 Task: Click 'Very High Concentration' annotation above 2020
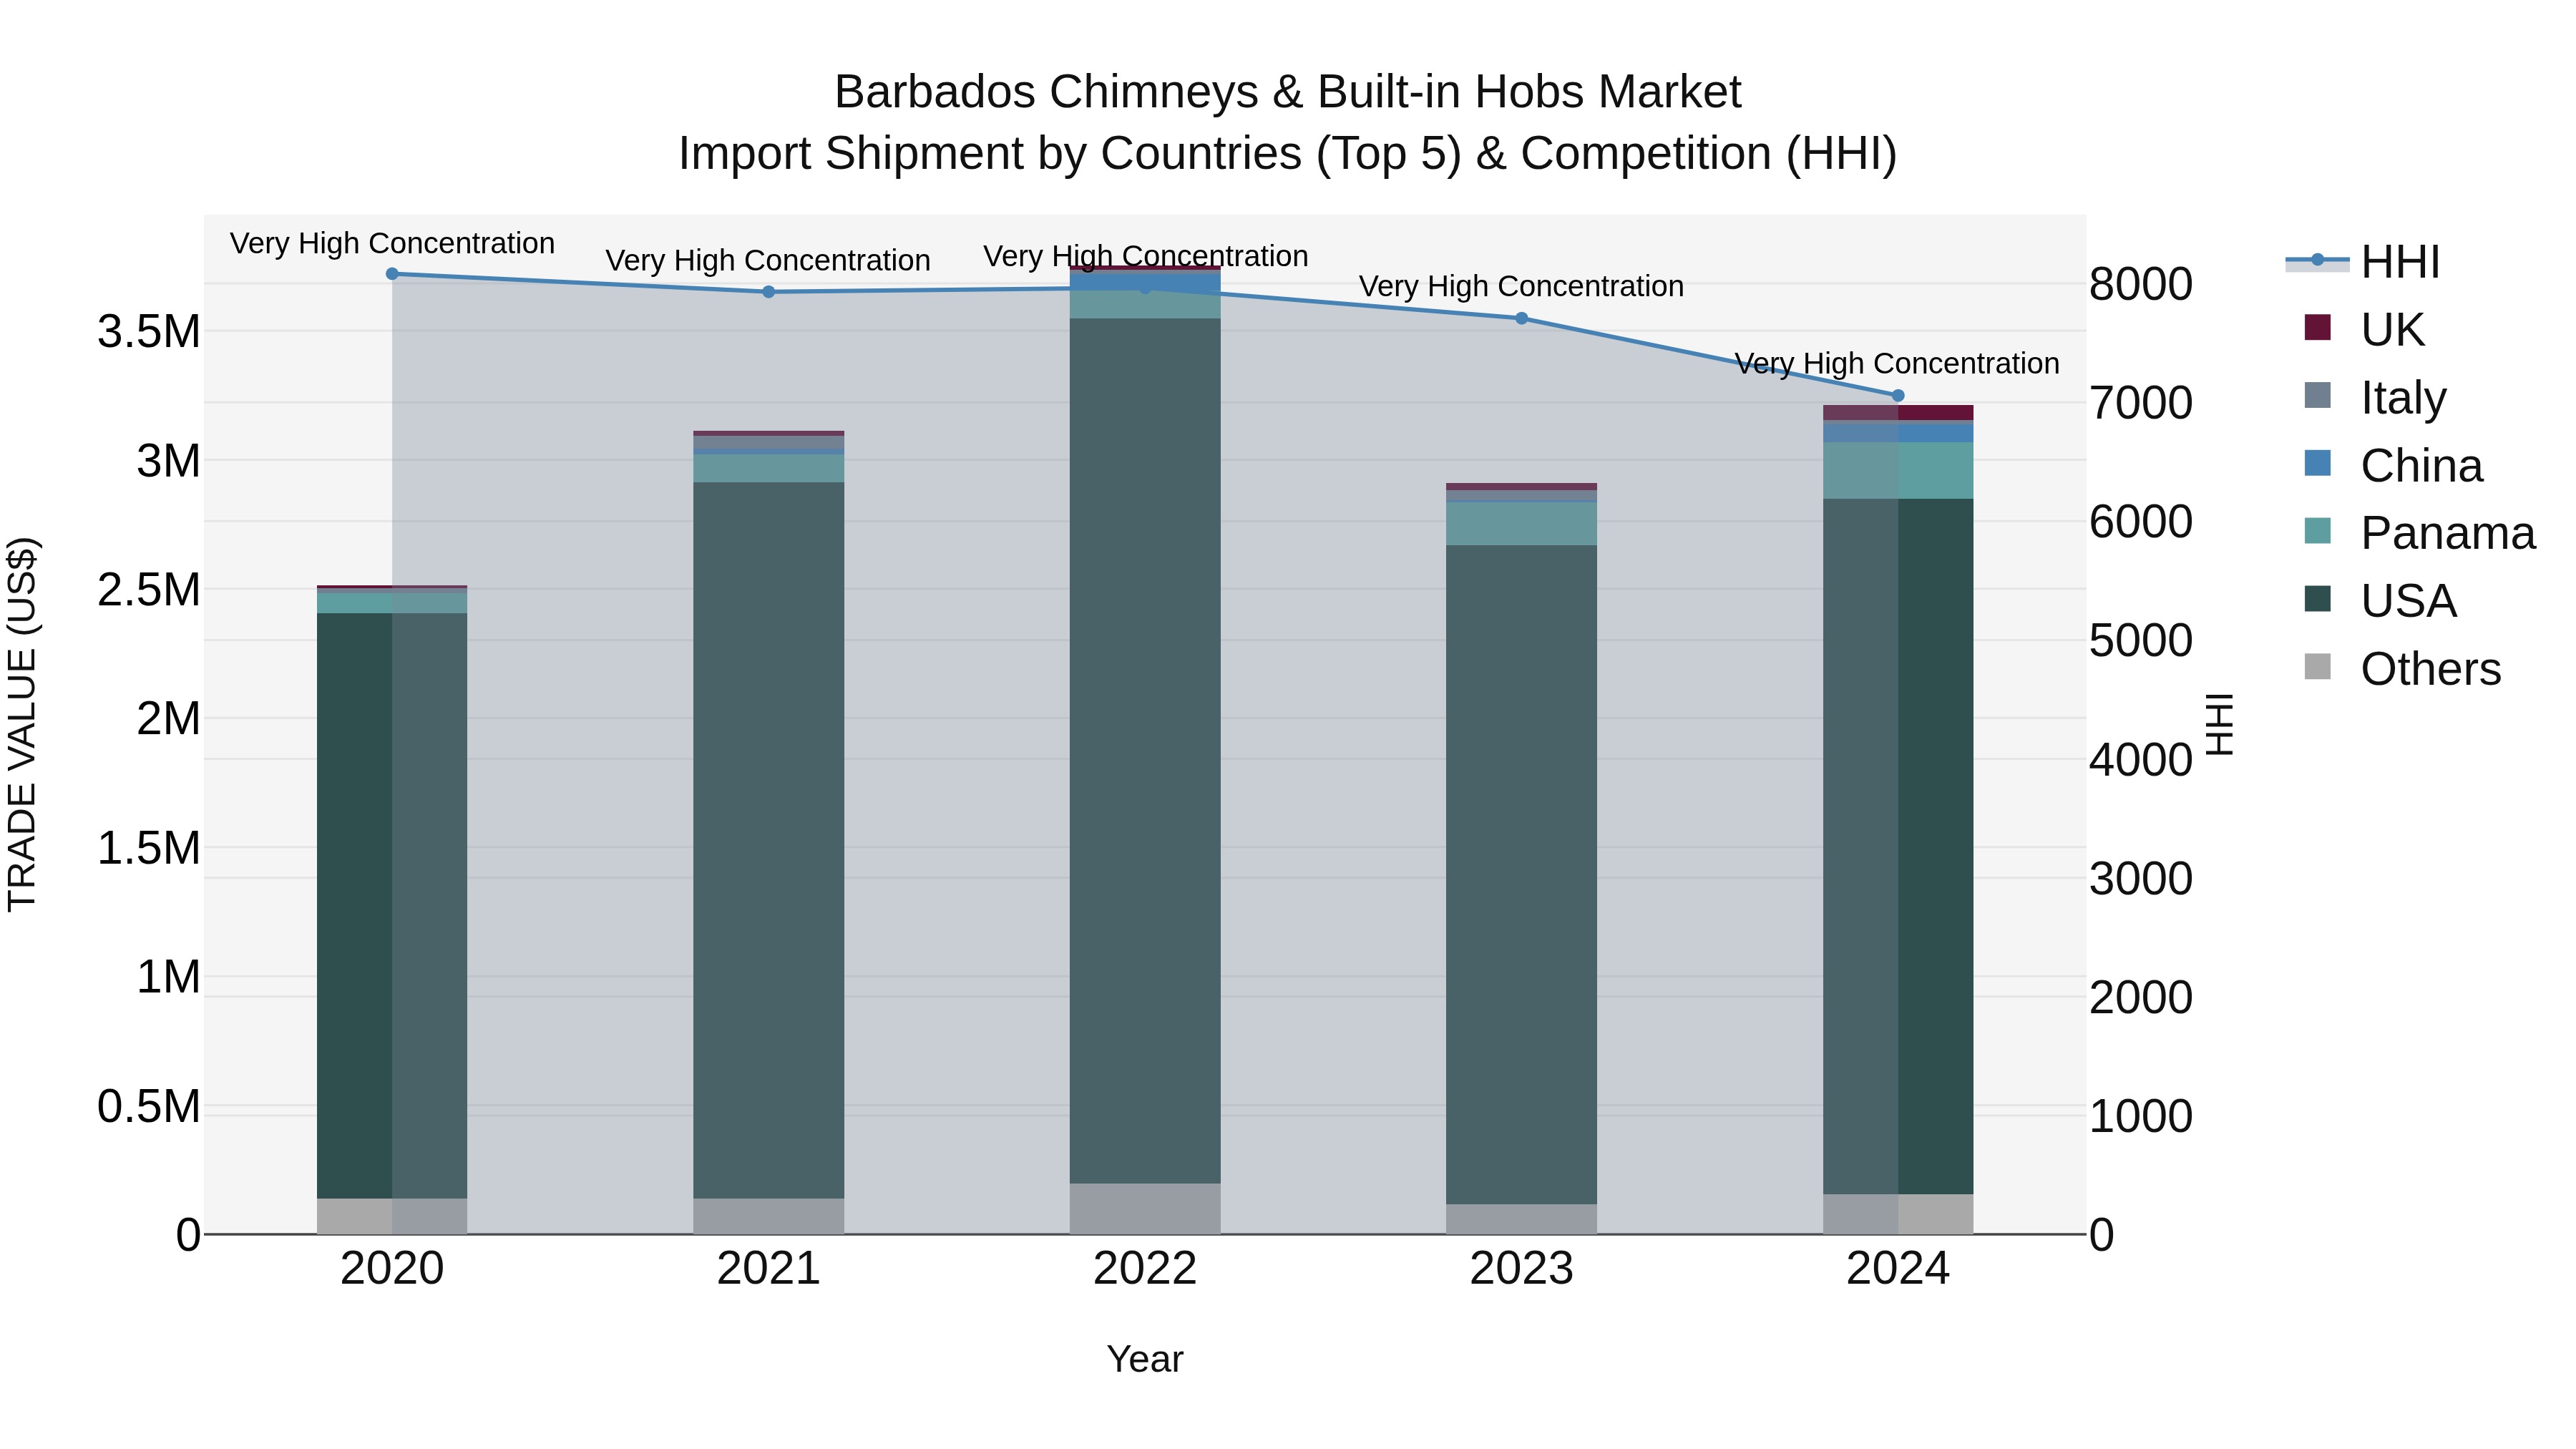point(392,244)
